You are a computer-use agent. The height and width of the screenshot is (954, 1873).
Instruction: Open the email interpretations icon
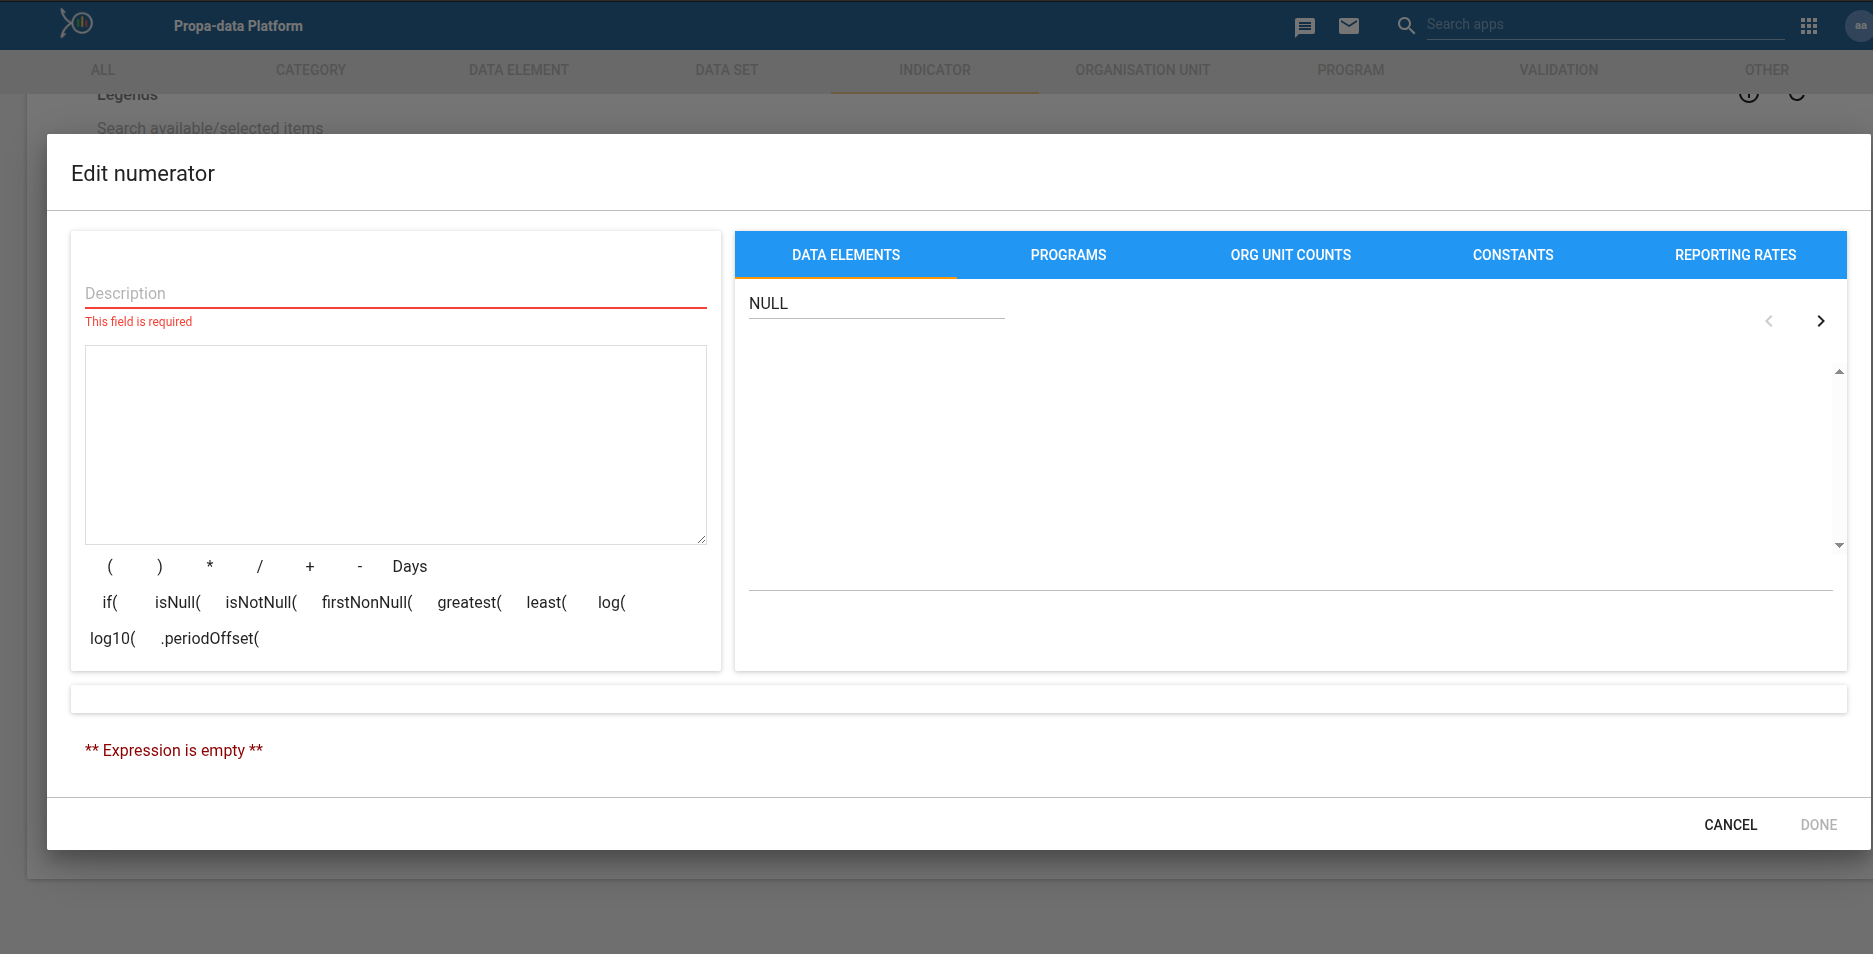(1349, 27)
